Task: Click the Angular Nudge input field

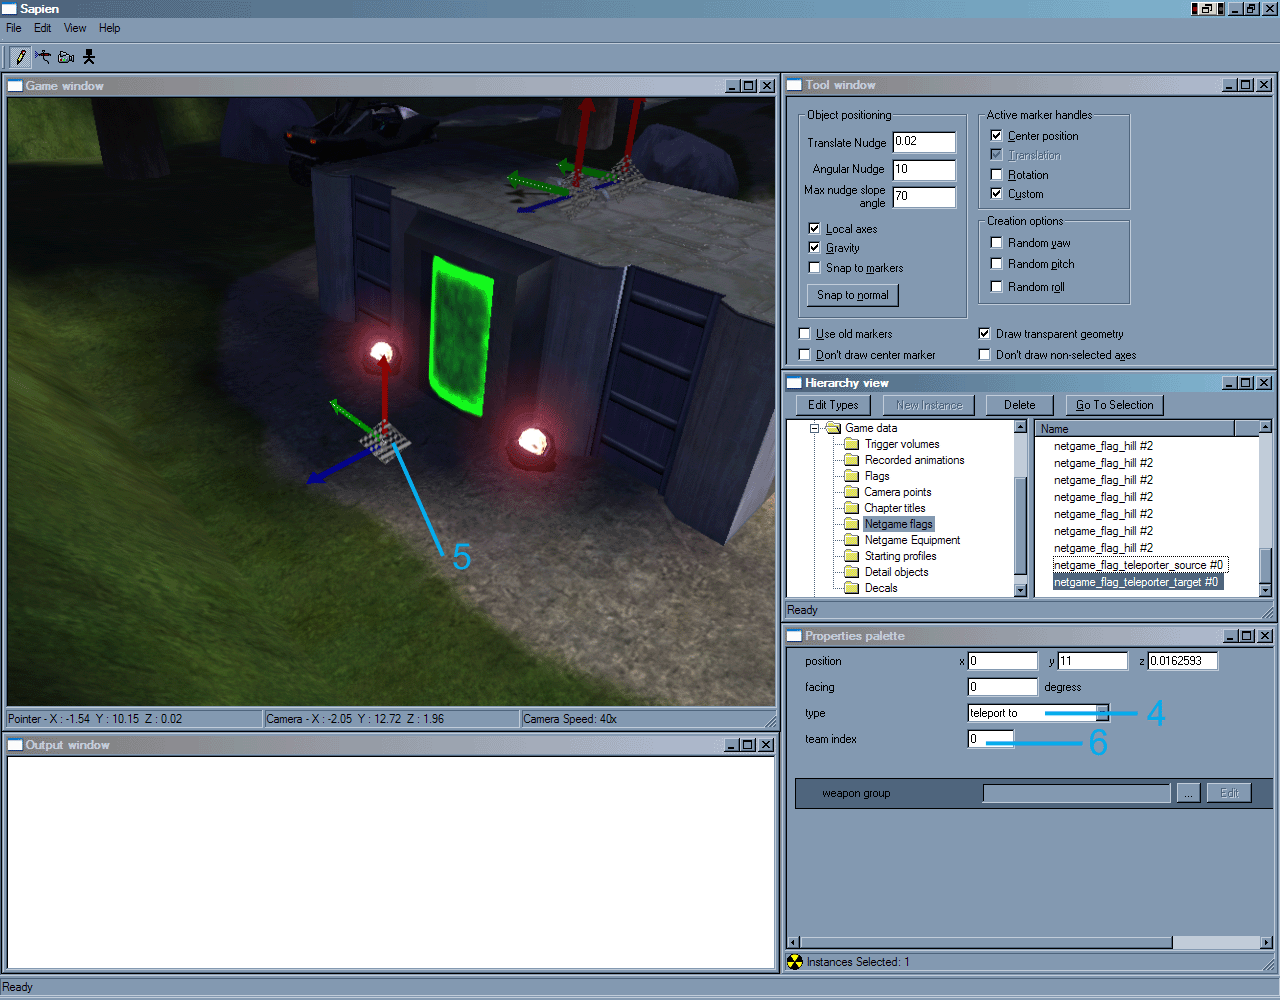Action: [924, 170]
